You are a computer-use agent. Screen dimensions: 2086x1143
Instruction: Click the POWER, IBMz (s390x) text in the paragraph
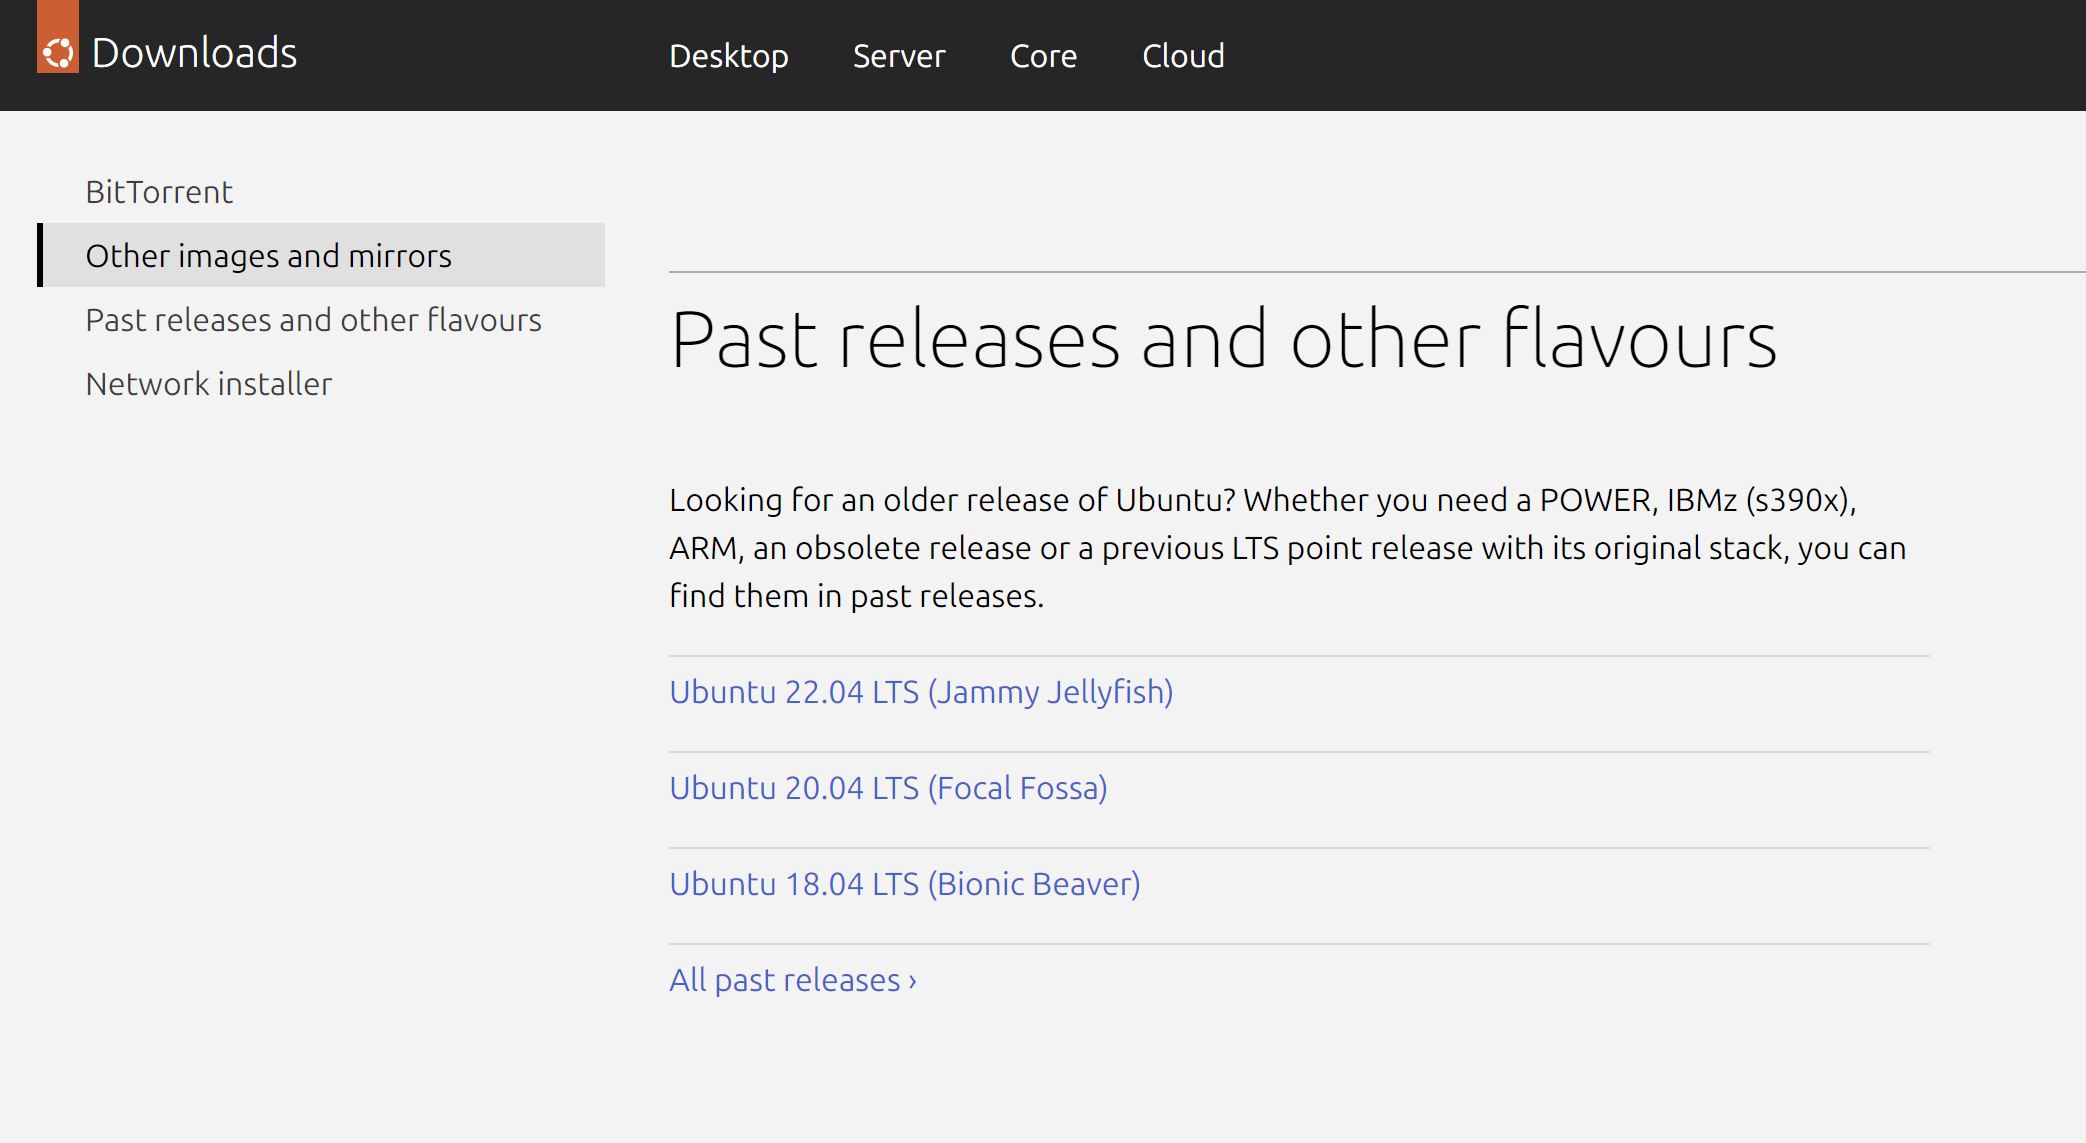1696,500
